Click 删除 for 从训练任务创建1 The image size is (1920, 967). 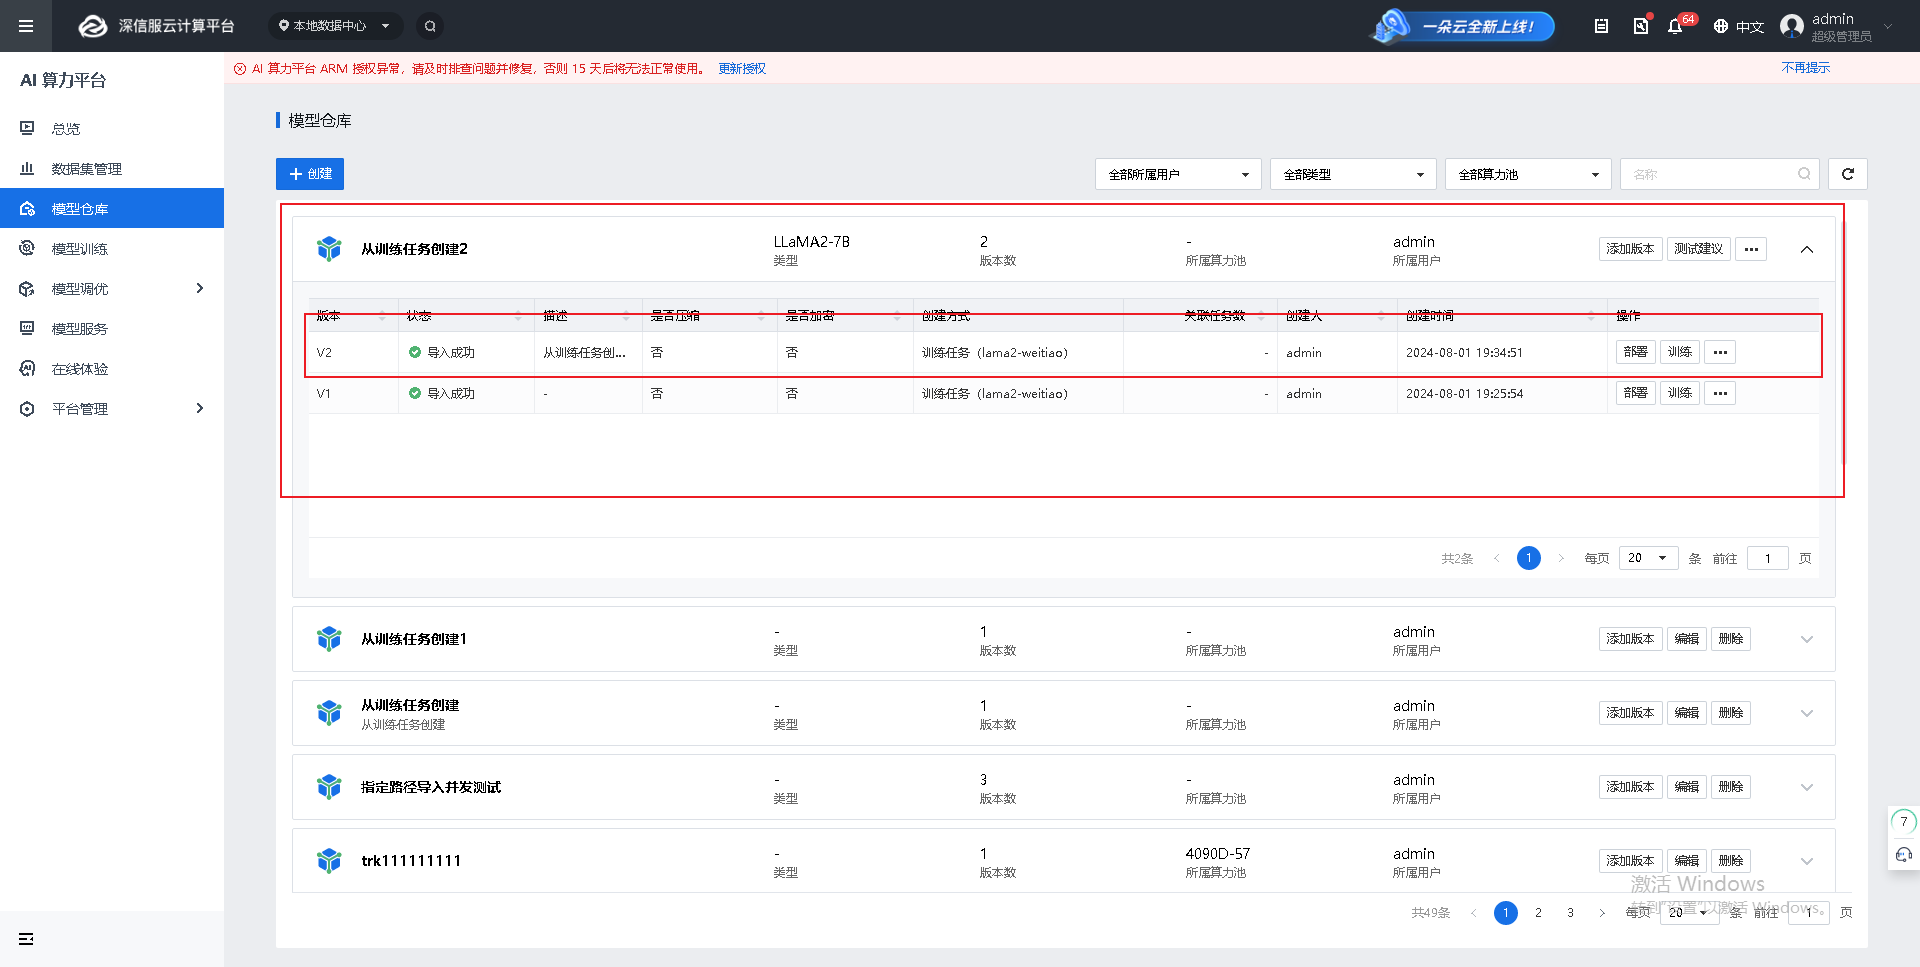[1731, 639]
